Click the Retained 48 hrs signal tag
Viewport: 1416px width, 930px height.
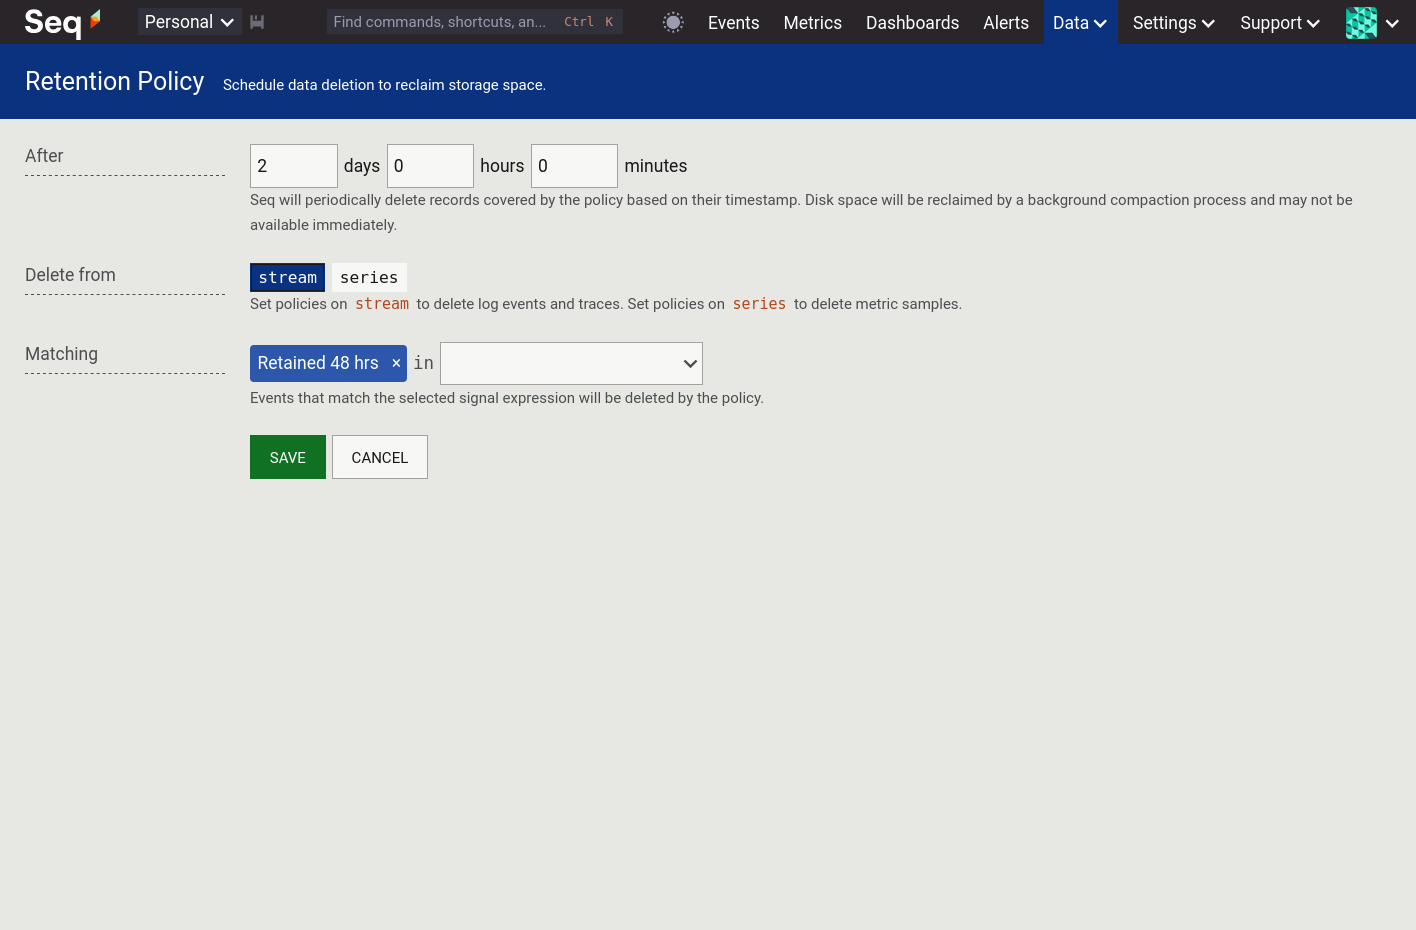pyautogui.click(x=318, y=363)
